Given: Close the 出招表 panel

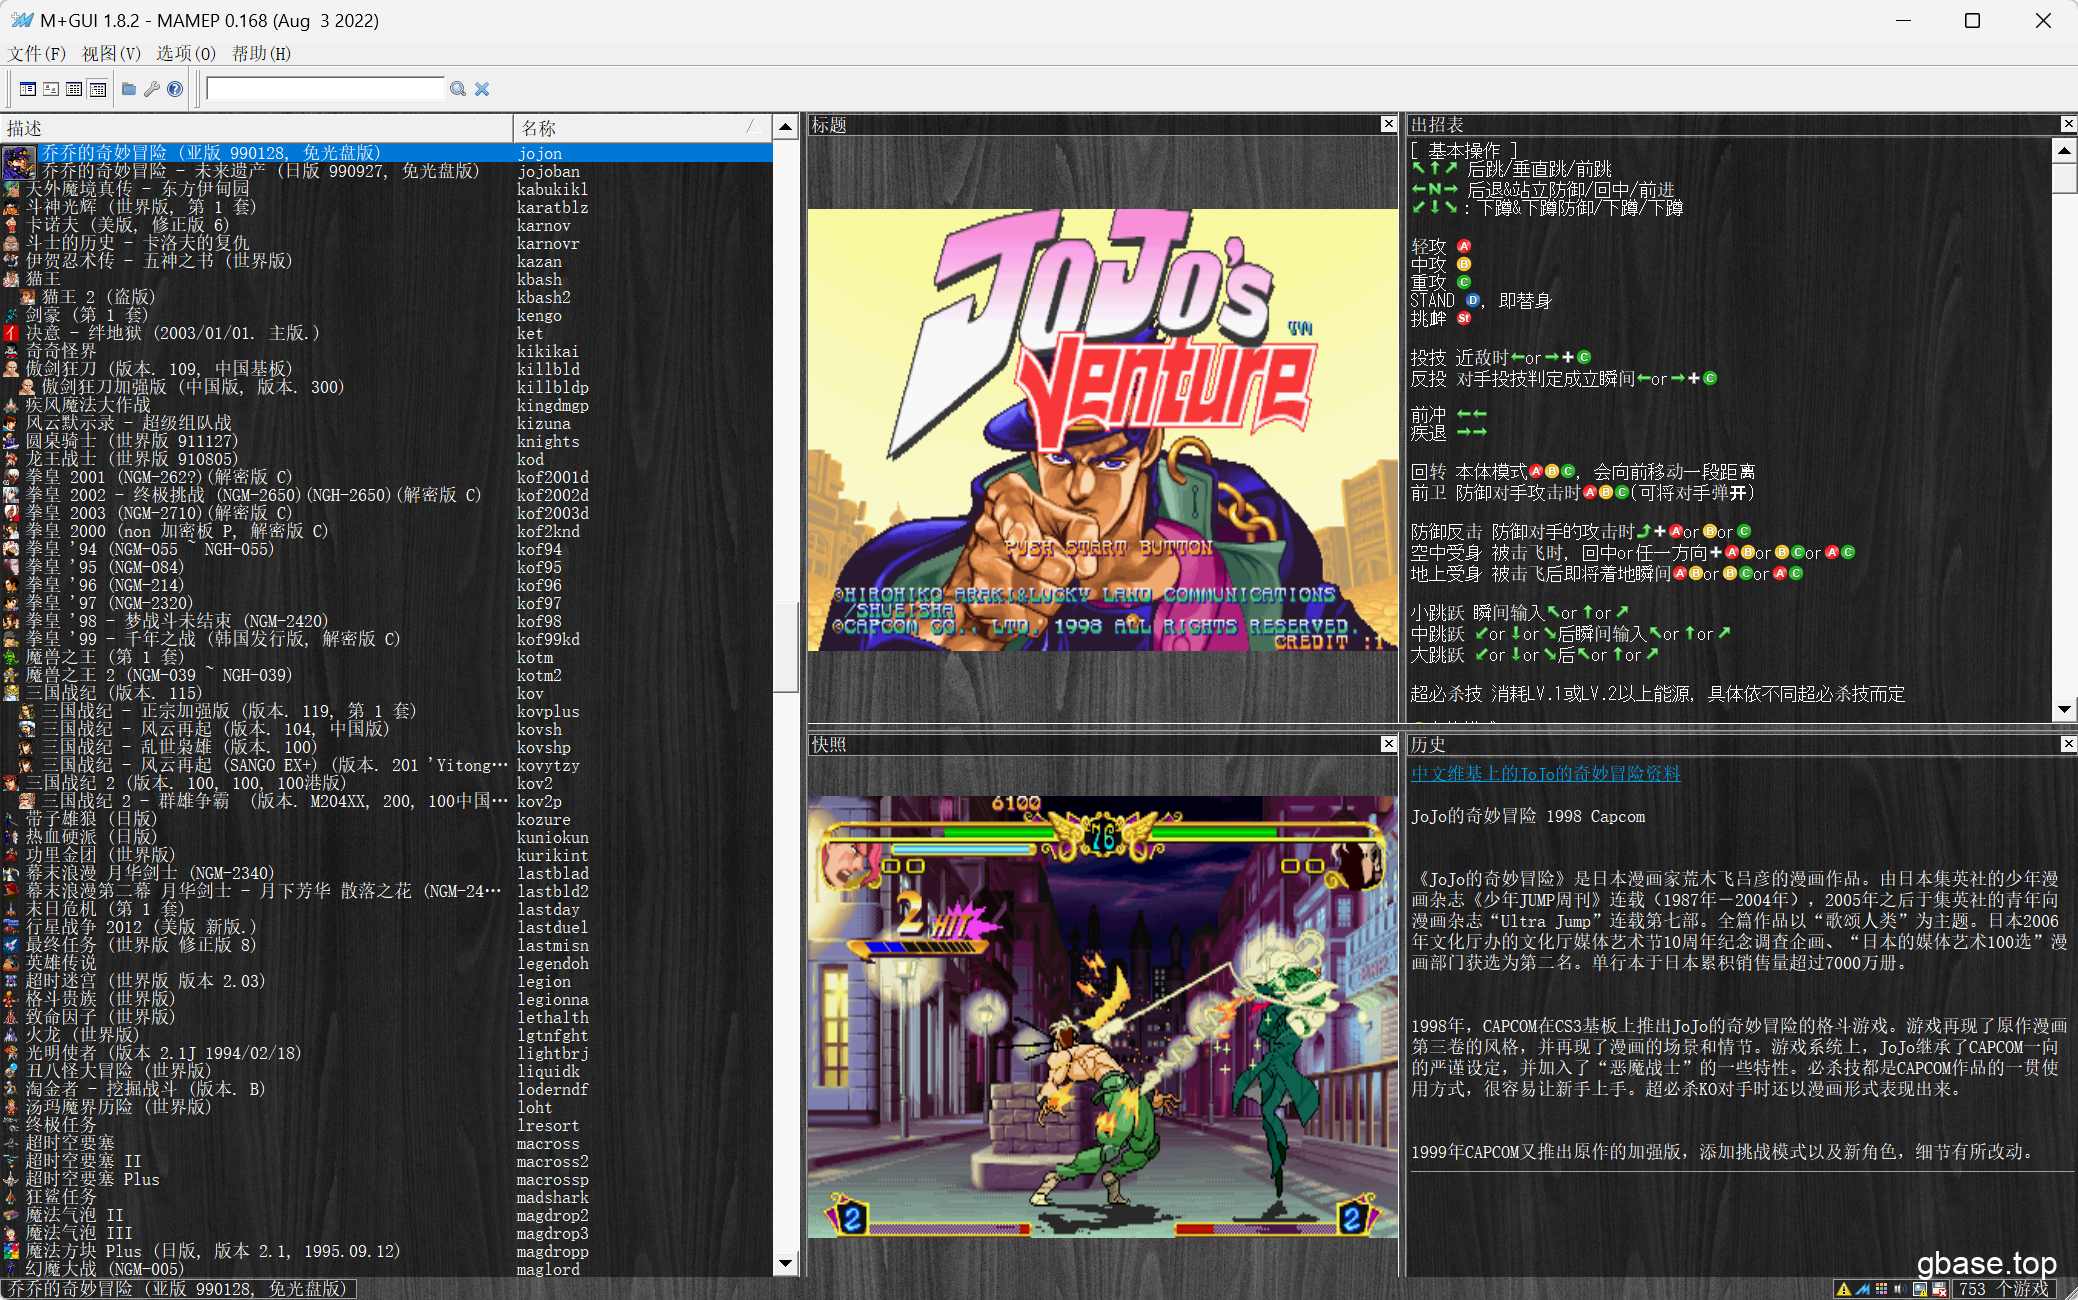Looking at the screenshot, I should pos(2068,124).
